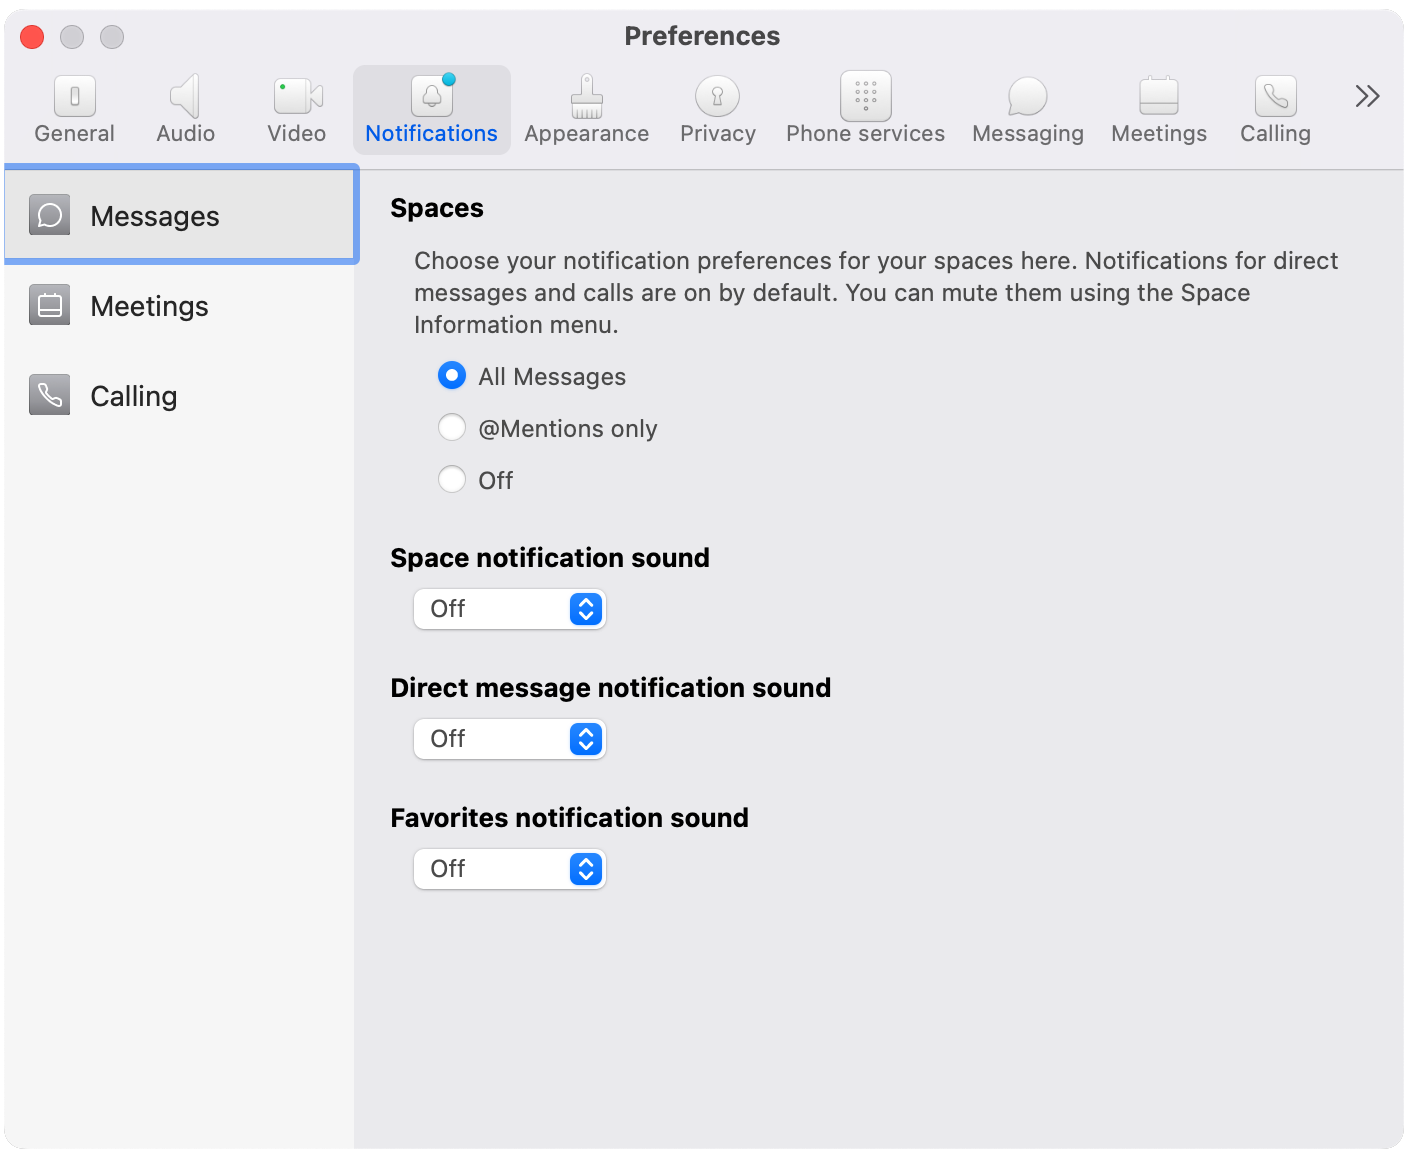
Task: Open the General preferences icon
Action: click(74, 108)
